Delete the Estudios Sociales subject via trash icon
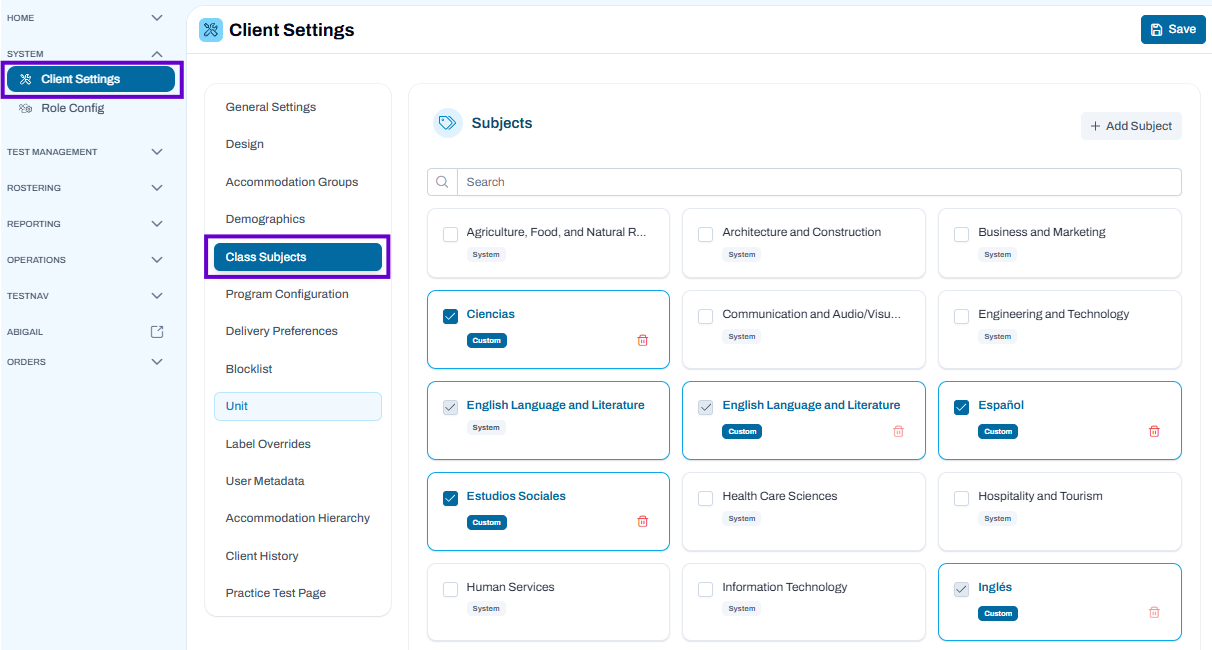 pyautogui.click(x=642, y=522)
